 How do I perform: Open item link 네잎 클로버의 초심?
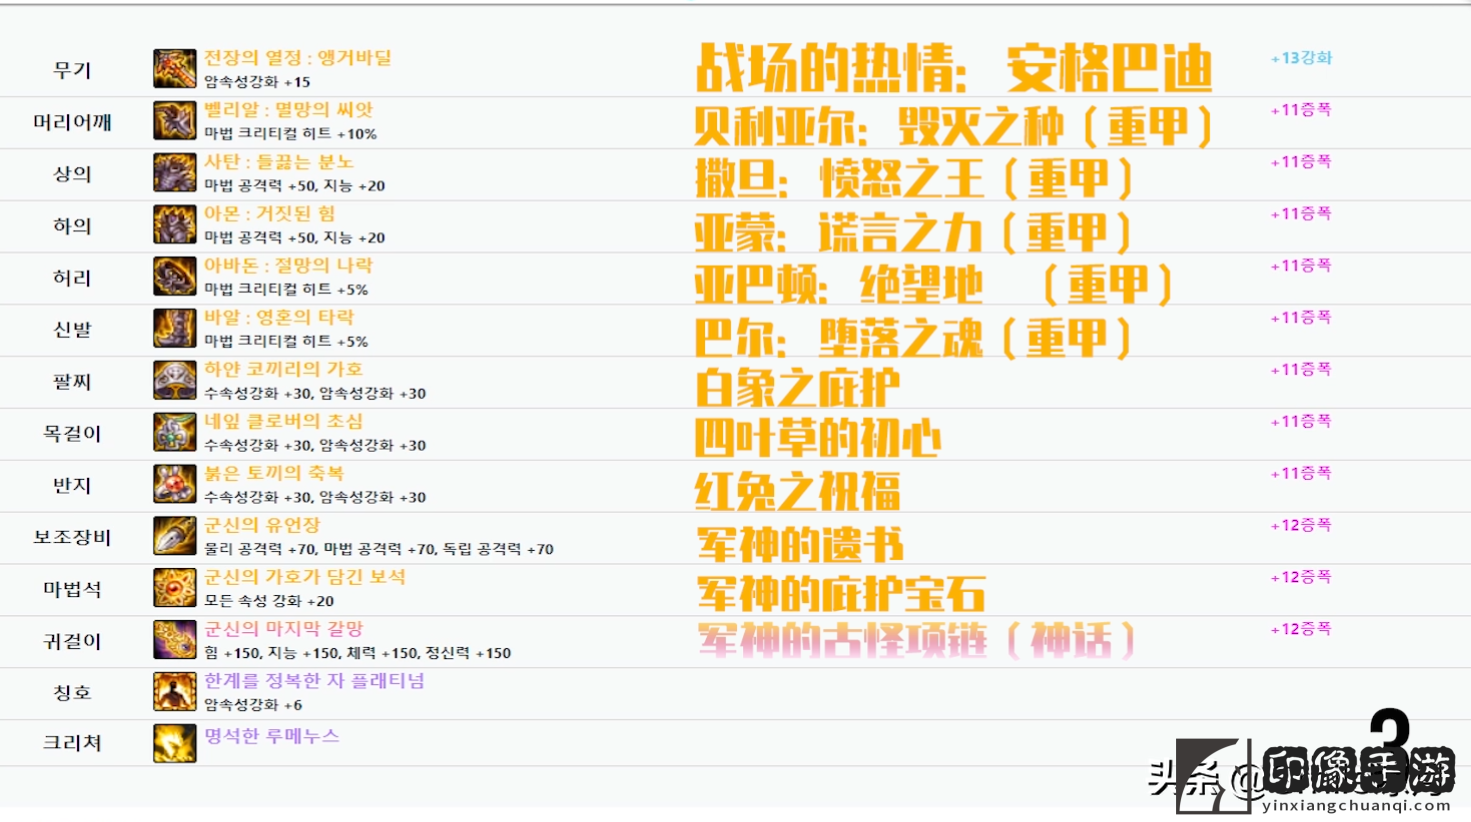(283, 422)
